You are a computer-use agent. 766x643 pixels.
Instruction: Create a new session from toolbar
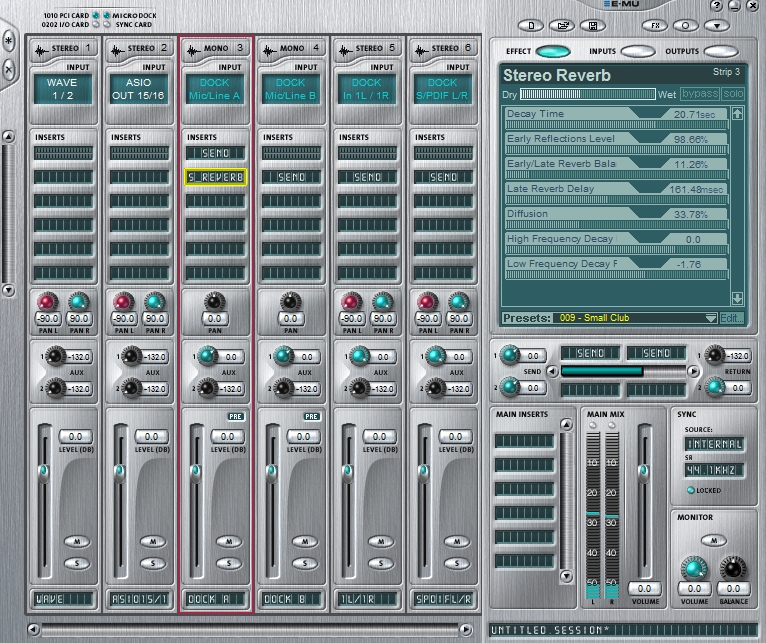pos(531,25)
